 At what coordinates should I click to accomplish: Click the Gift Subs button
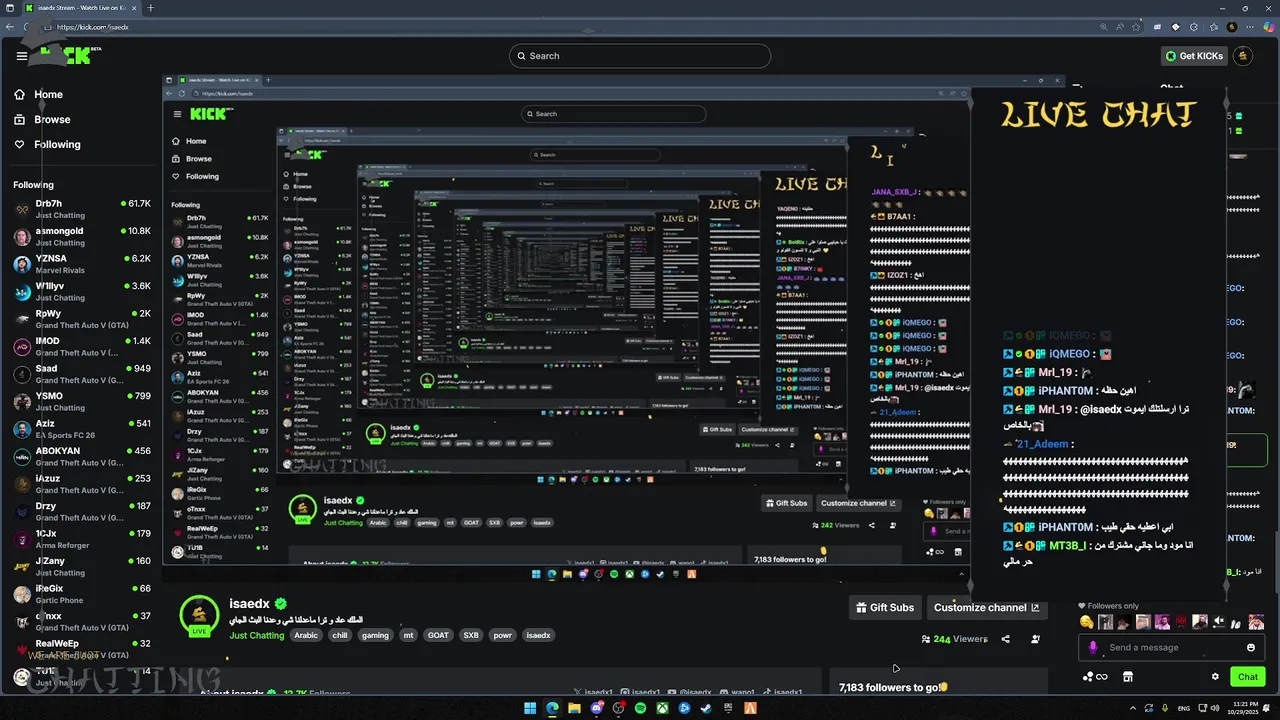click(x=886, y=607)
